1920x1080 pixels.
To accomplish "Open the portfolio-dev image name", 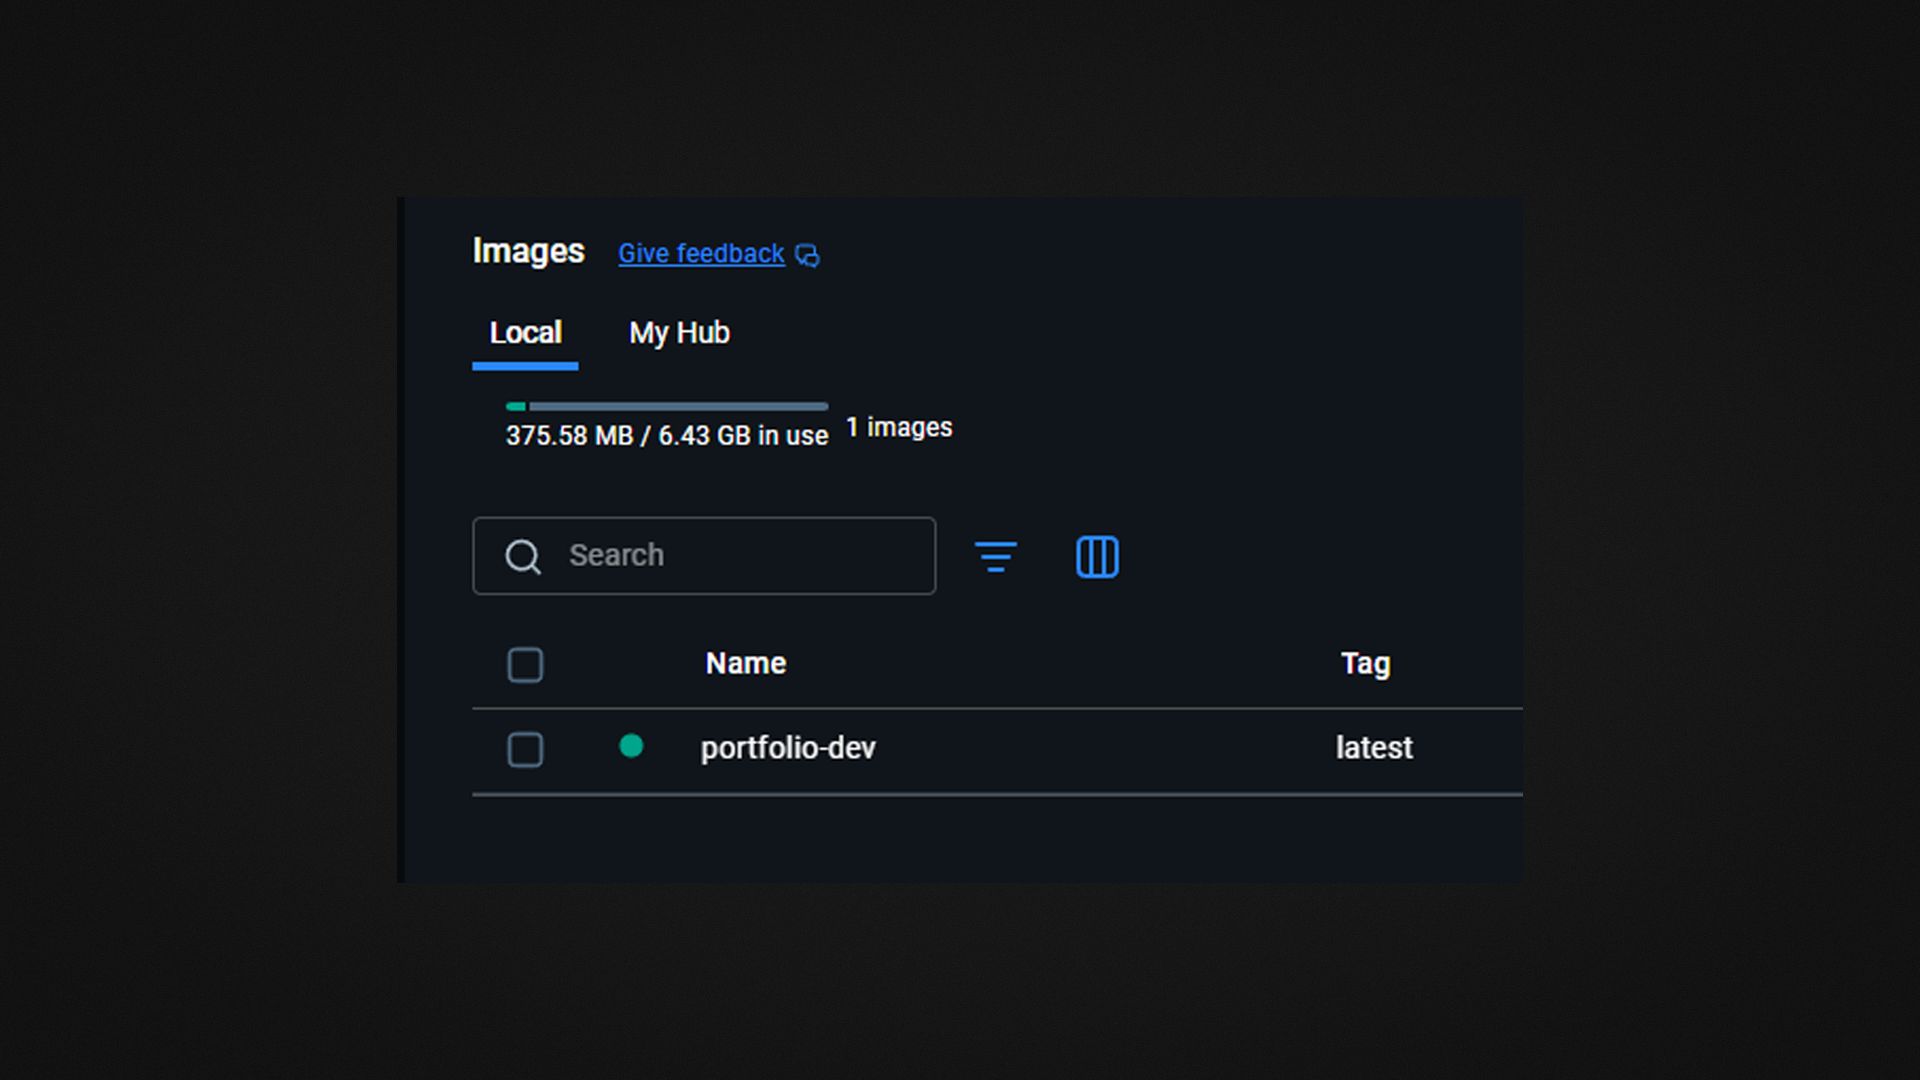I will (x=788, y=748).
